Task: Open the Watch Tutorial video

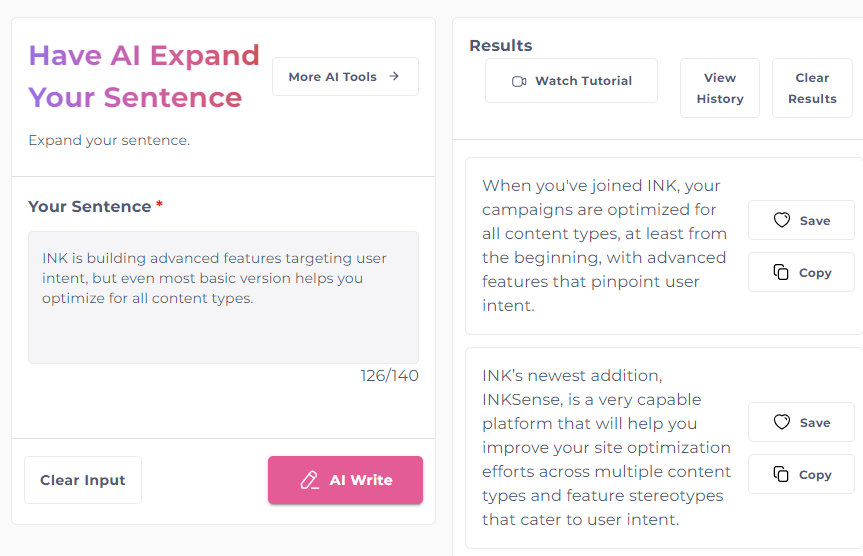Action: tap(571, 81)
